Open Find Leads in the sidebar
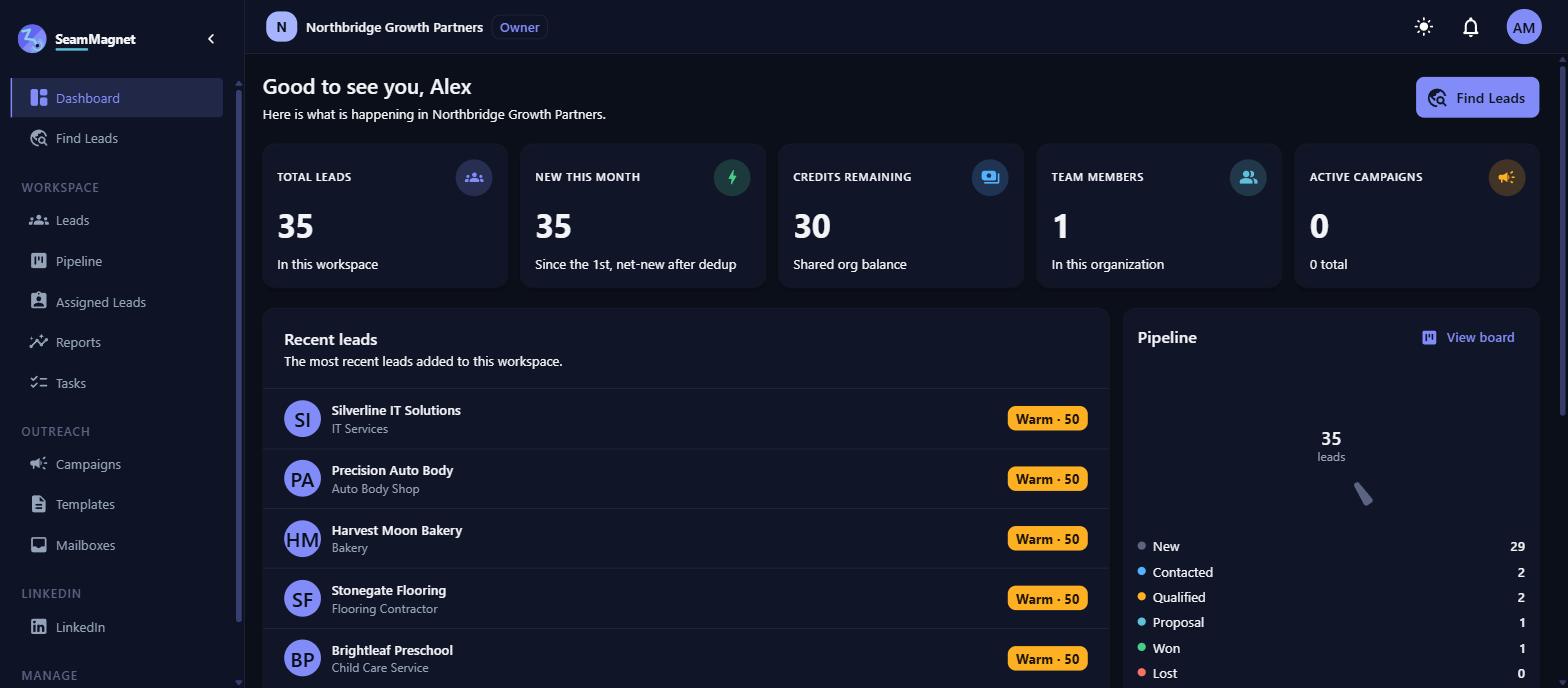The image size is (1568, 688). pos(117,139)
